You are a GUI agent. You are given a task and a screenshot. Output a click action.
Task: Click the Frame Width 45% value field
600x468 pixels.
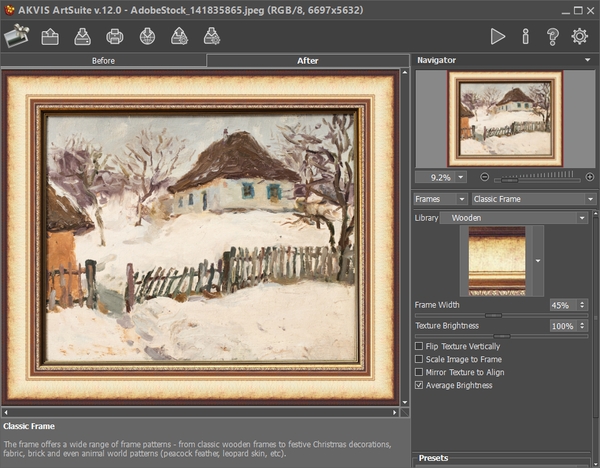point(563,305)
